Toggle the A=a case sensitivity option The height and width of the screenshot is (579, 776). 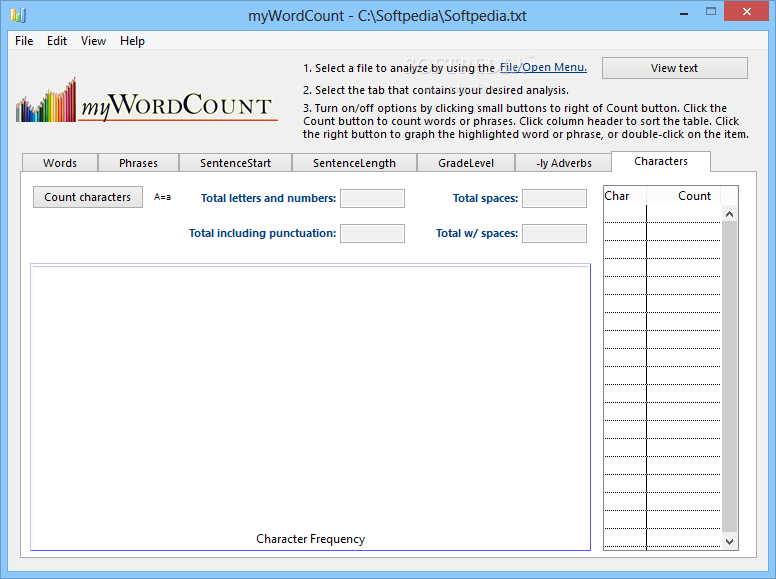(162, 197)
